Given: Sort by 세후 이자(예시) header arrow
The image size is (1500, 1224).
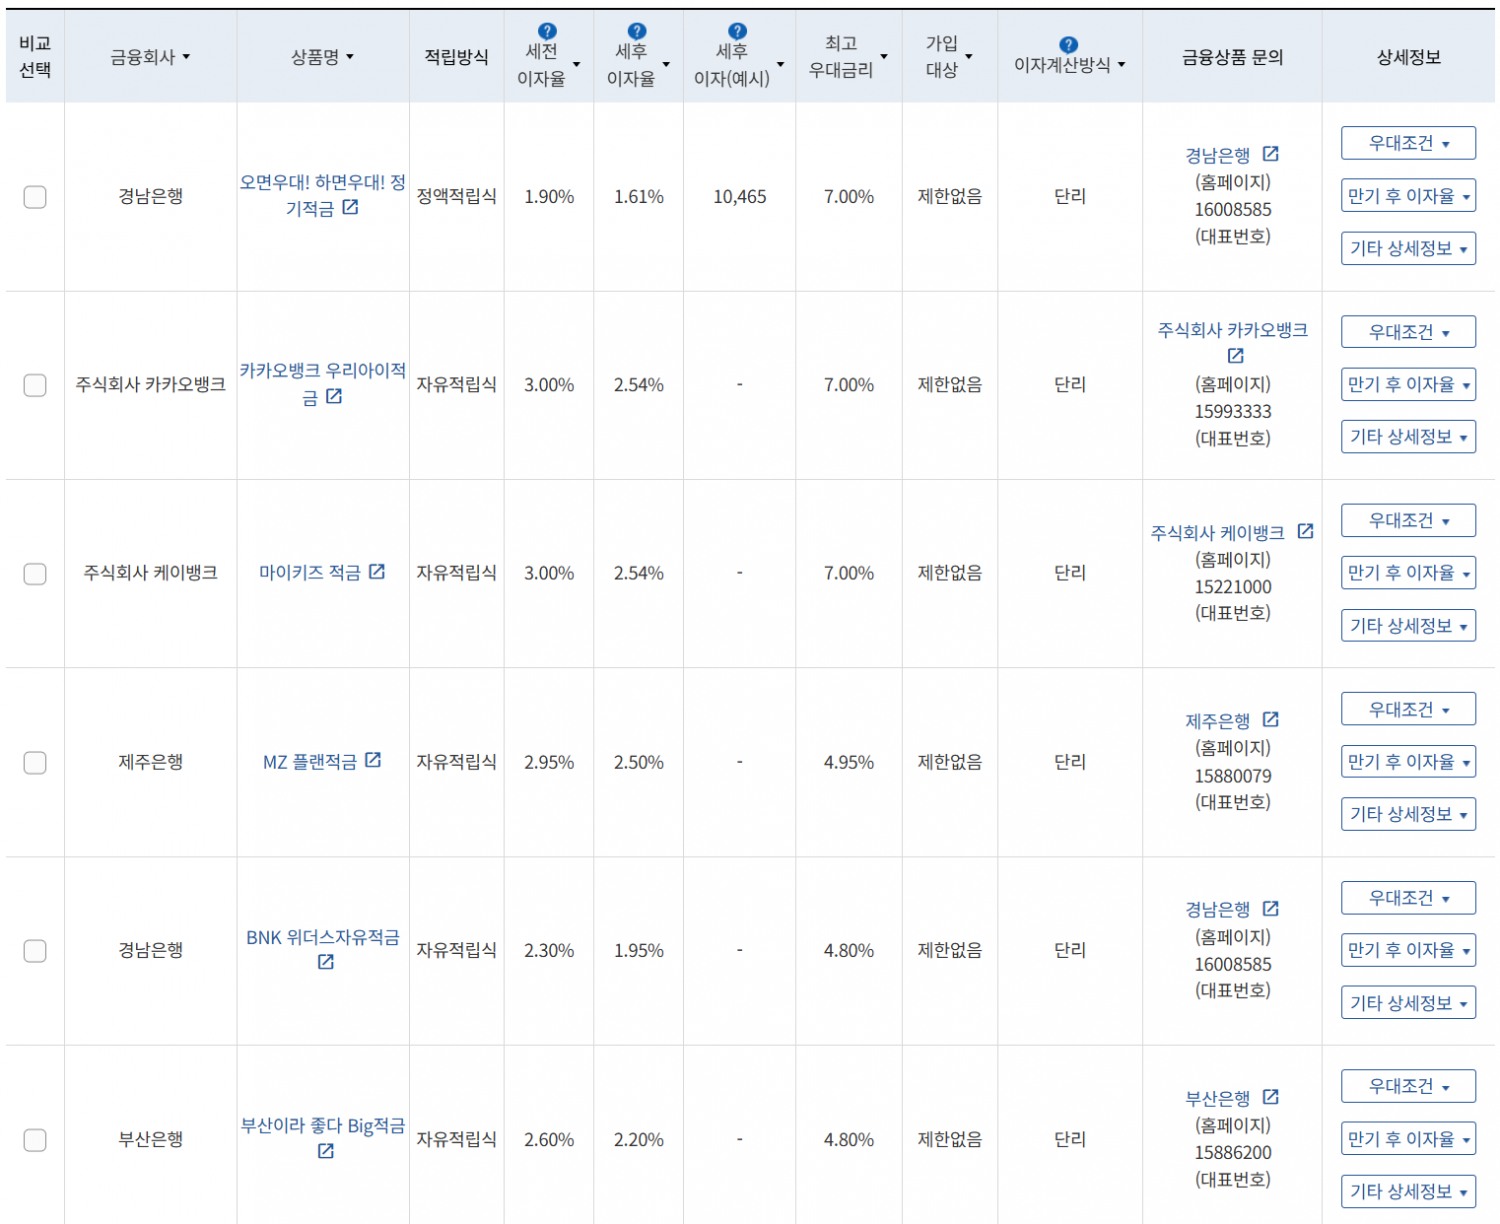Looking at the screenshot, I should (780, 65).
